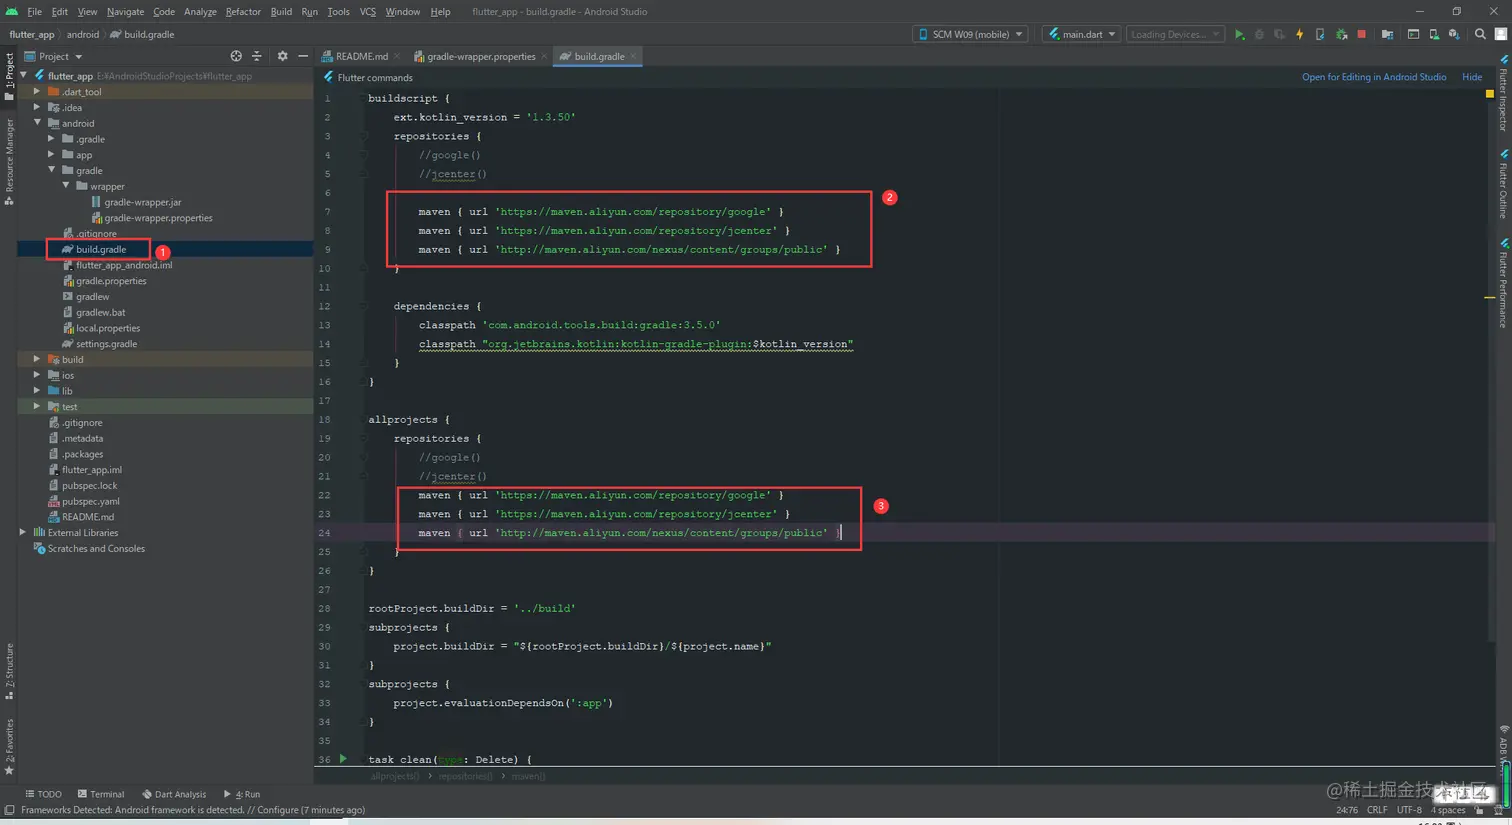The height and width of the screenshot is (825, 1512).
Task: Click run gutter arrow at task clean
Action: (x=343, y=759)
